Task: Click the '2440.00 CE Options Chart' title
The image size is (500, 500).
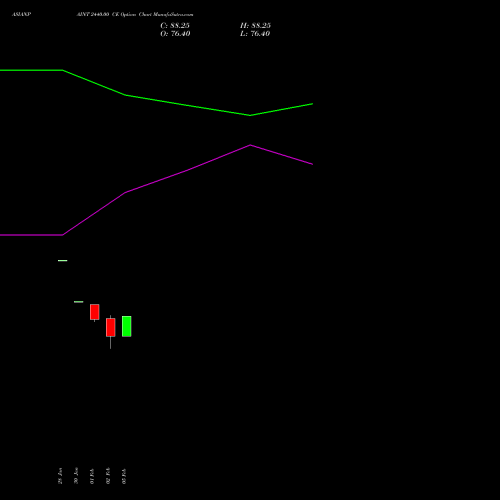Action: click(134, 15)
